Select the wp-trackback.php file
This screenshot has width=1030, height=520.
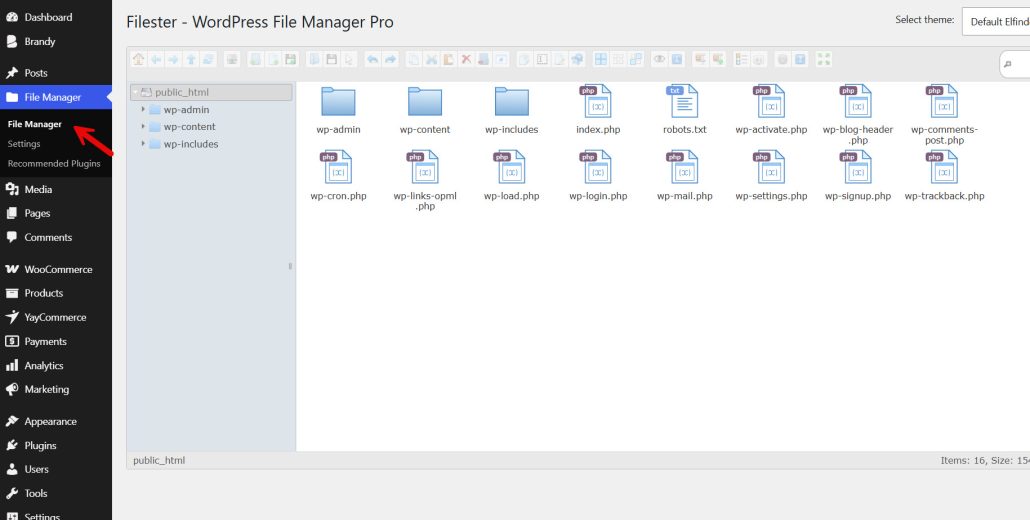(945, 175)
